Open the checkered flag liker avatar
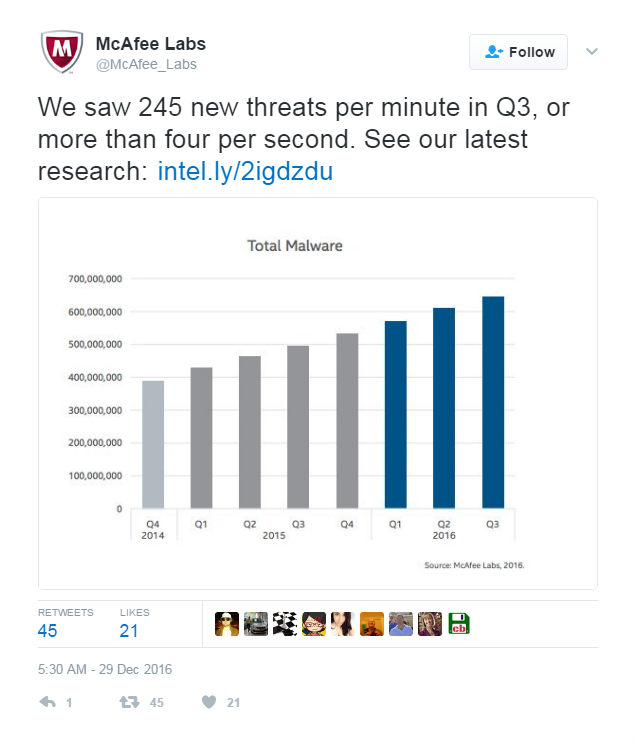 click(x=285, y=624)
